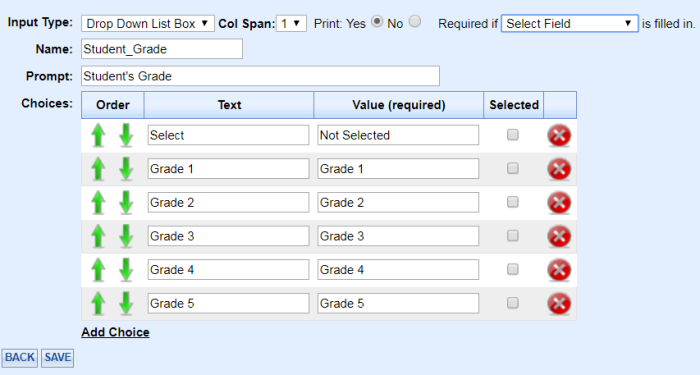This screenshot has height=375, width=700.
Task: Go back using the BACK button
Action: pos(20,358)
